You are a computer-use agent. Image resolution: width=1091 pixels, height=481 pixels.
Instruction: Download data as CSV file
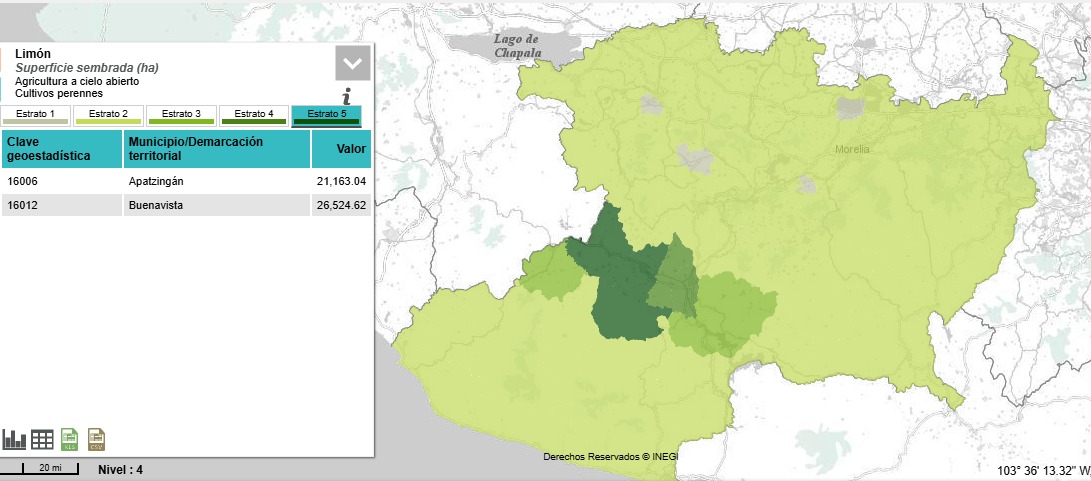click(x=97, y=439)
